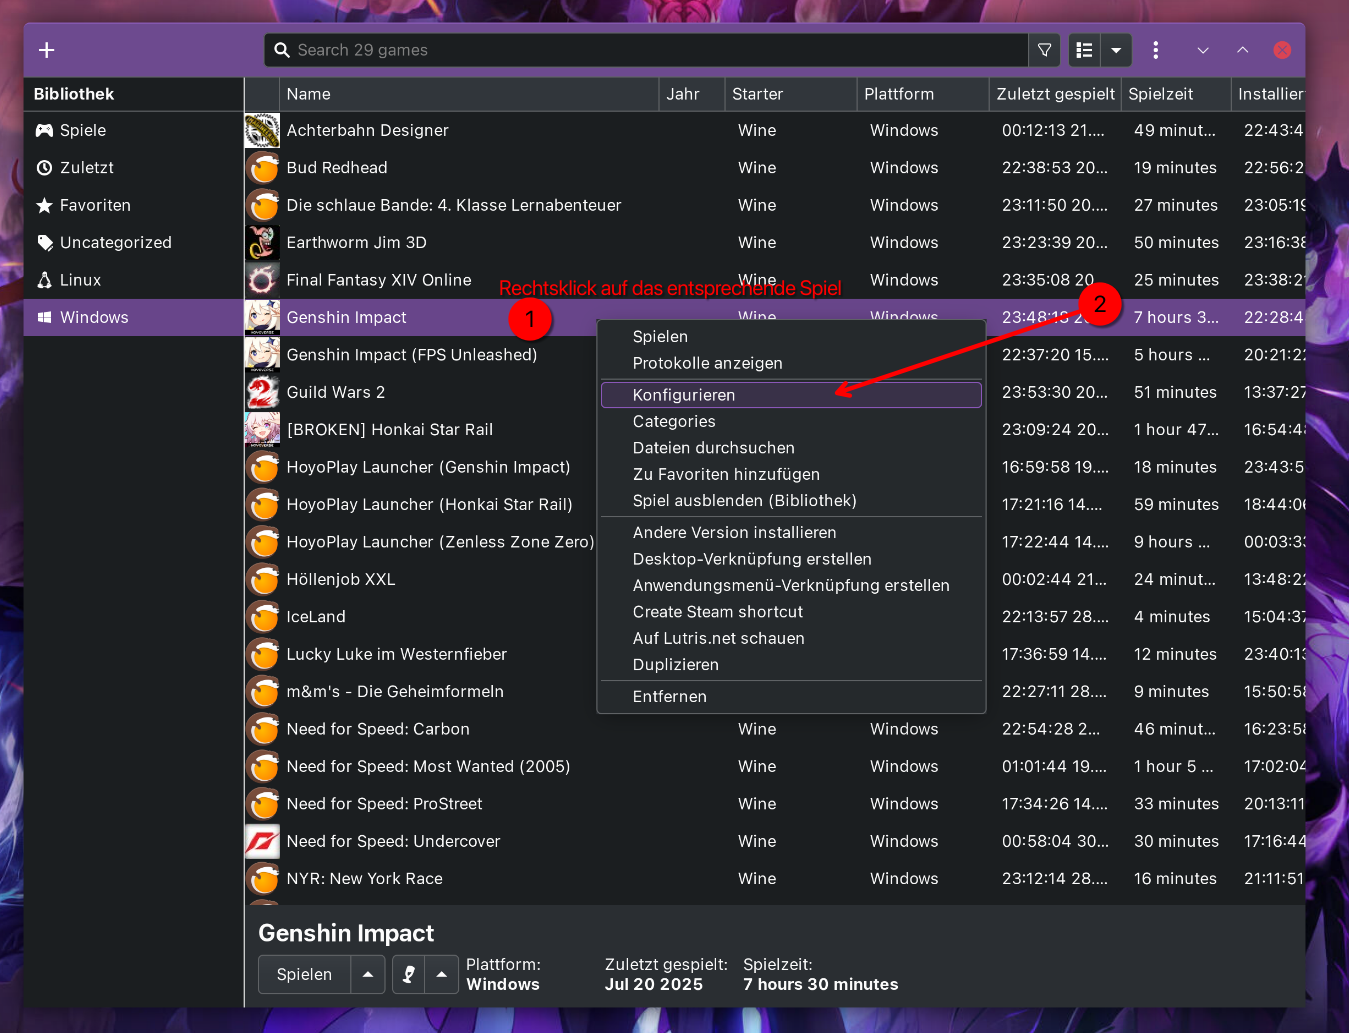This screenshot has height=1033, width=1349.
Task: Select the Need for Speed: Carbon row
Action: point(774,729)
